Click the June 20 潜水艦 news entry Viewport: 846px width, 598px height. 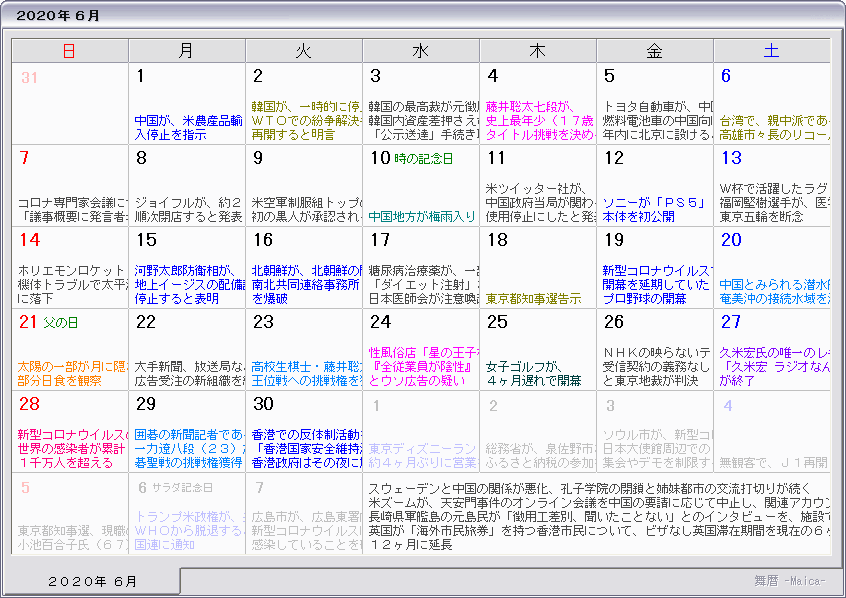(771, 290)
